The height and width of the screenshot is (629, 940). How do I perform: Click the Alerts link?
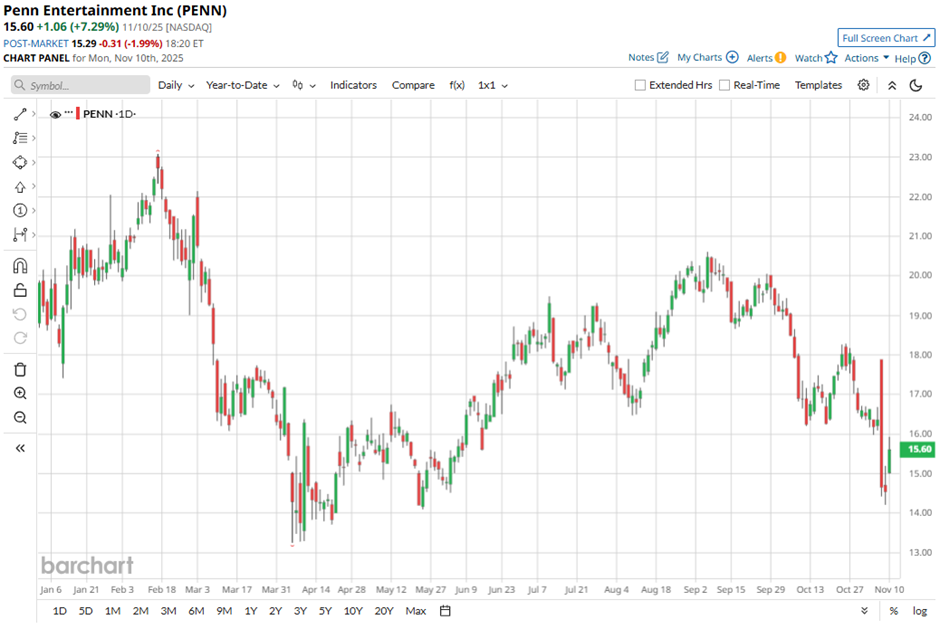click(766, 58)
